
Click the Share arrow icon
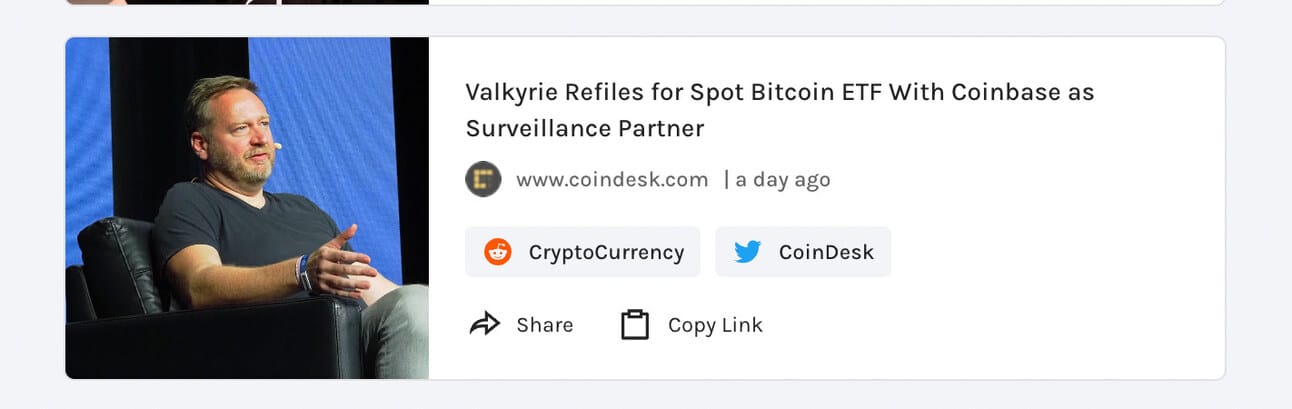pos(485,324)
